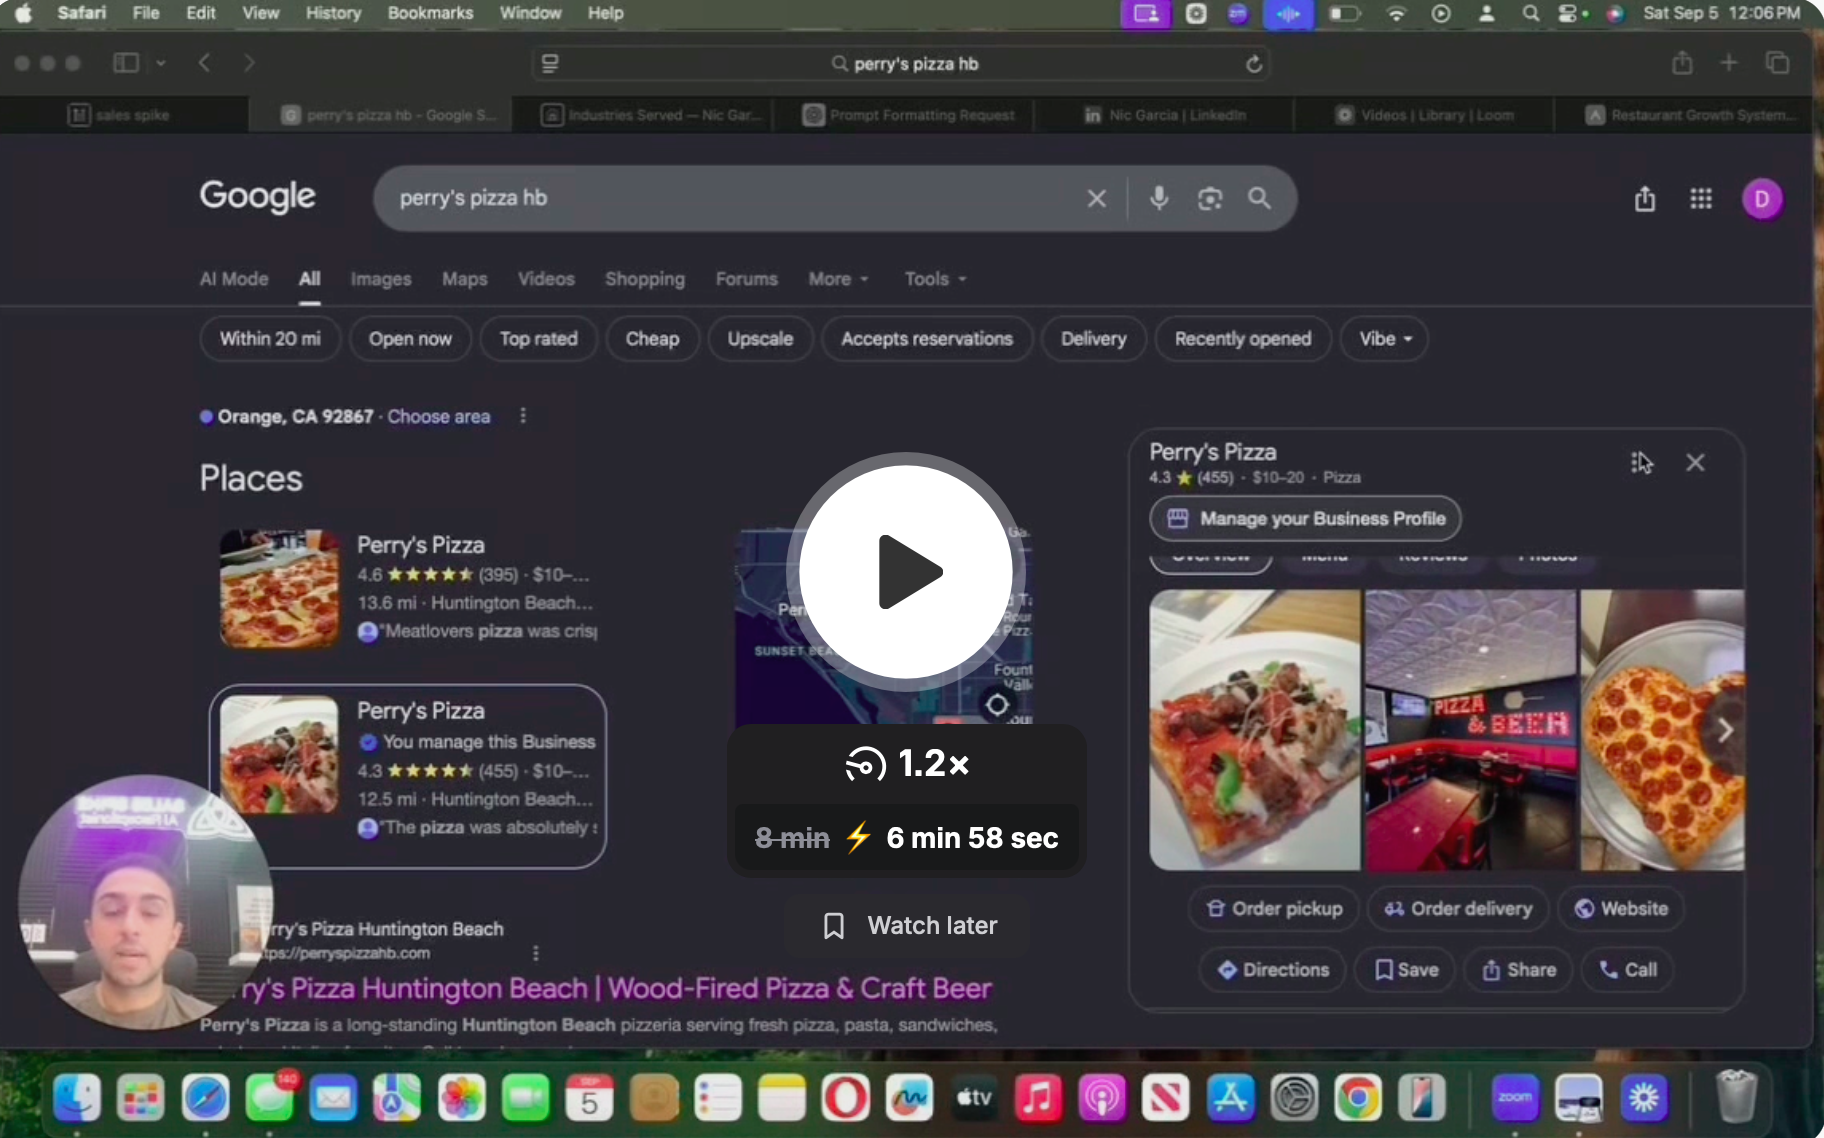Expand the Tools dropdown
Viewport: 1824px width, 1138px height.
tap(935, 279)
